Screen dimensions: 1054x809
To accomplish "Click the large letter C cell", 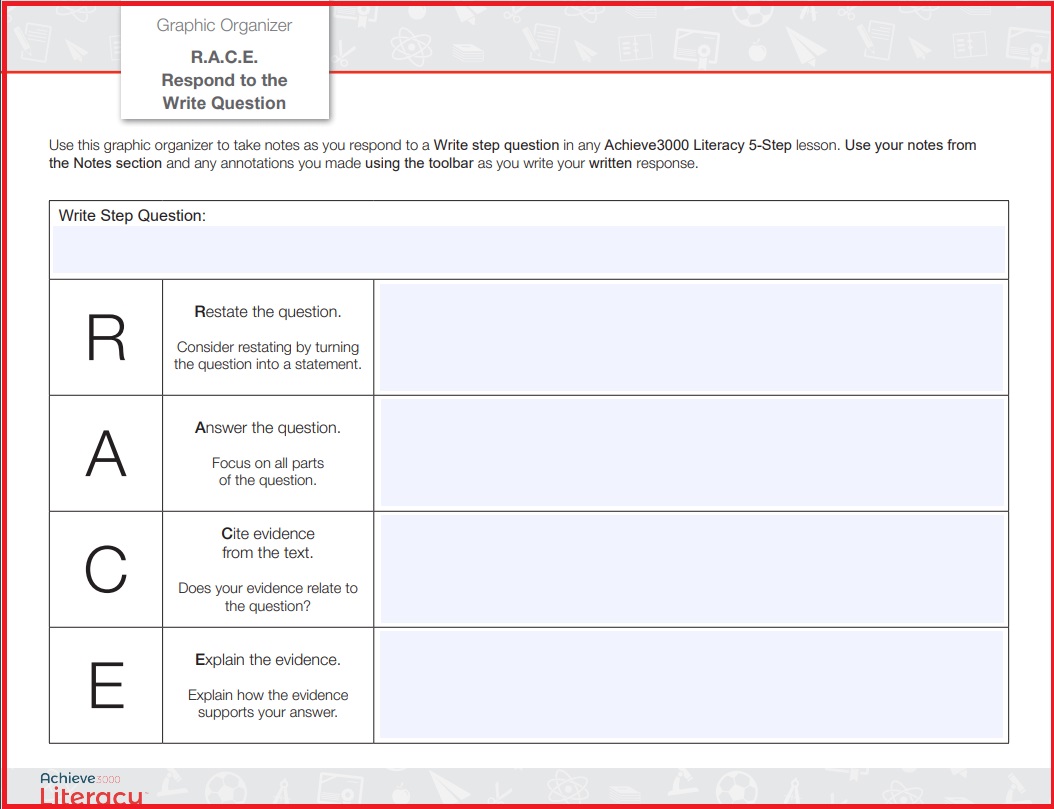I will (x=106, y=569).
